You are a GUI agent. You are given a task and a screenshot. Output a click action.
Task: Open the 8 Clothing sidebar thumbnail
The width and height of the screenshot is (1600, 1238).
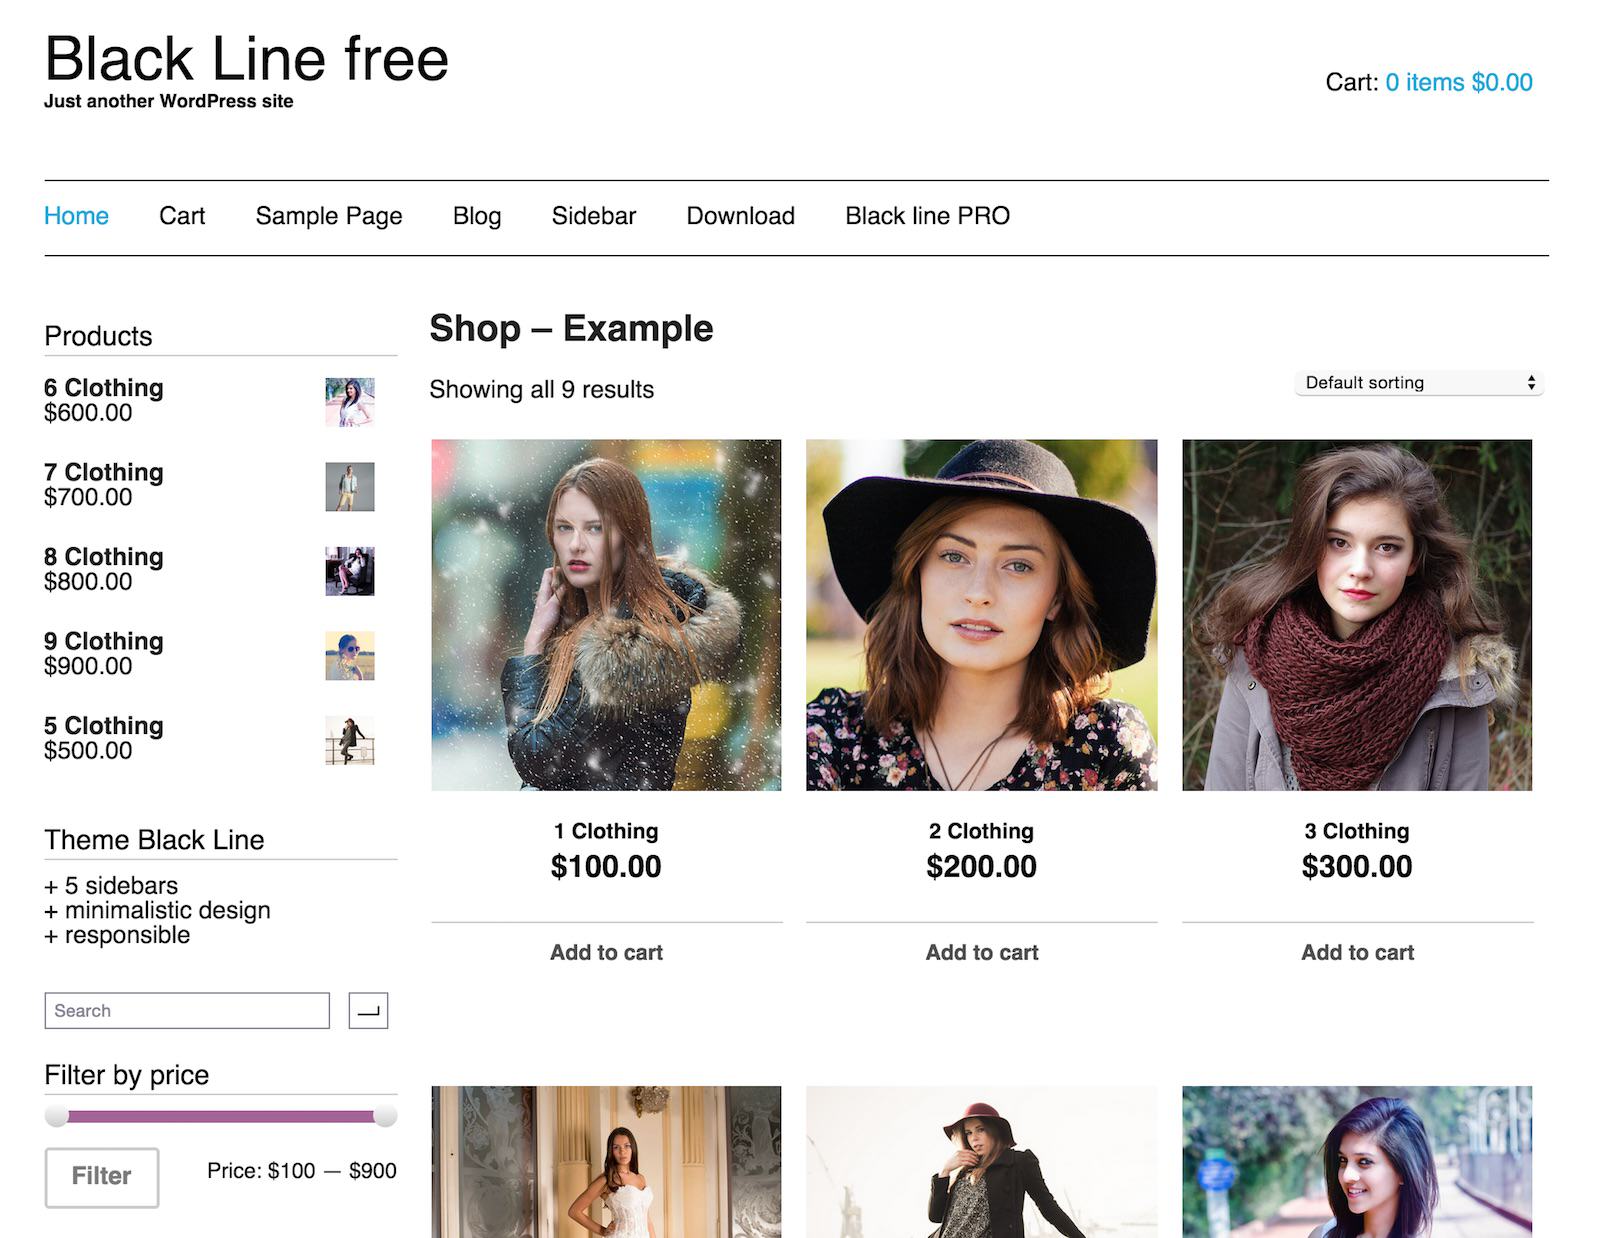coord(350,571)
